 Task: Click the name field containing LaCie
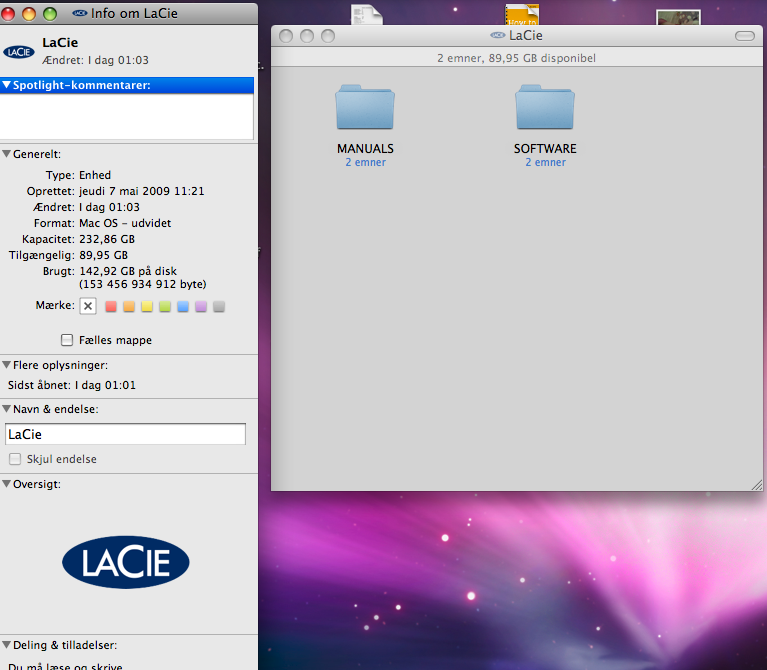(125, 434)
